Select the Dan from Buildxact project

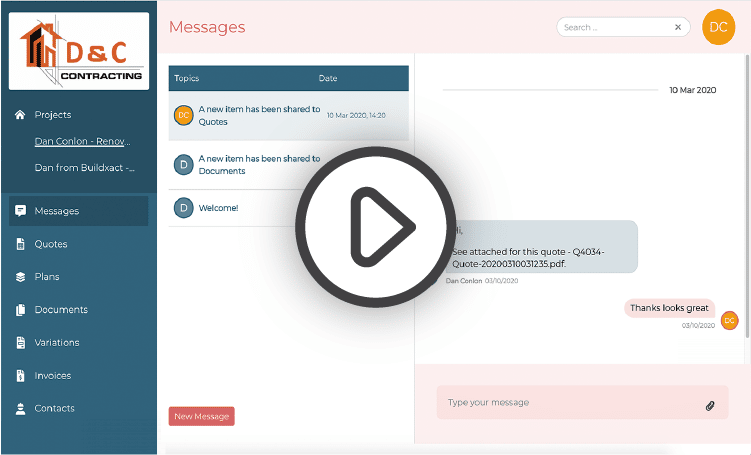tap(84, 168)
